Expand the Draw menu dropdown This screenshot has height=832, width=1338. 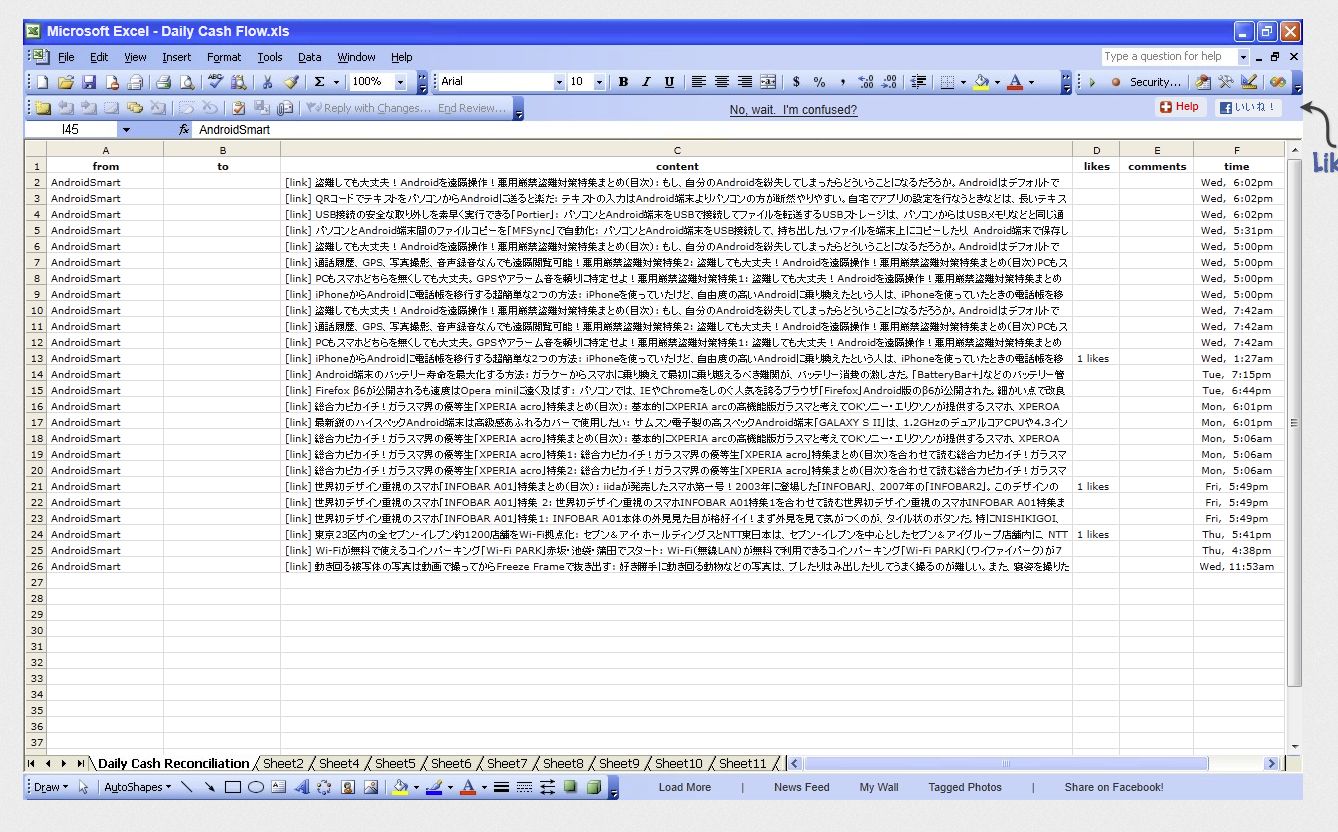[50, 787]
